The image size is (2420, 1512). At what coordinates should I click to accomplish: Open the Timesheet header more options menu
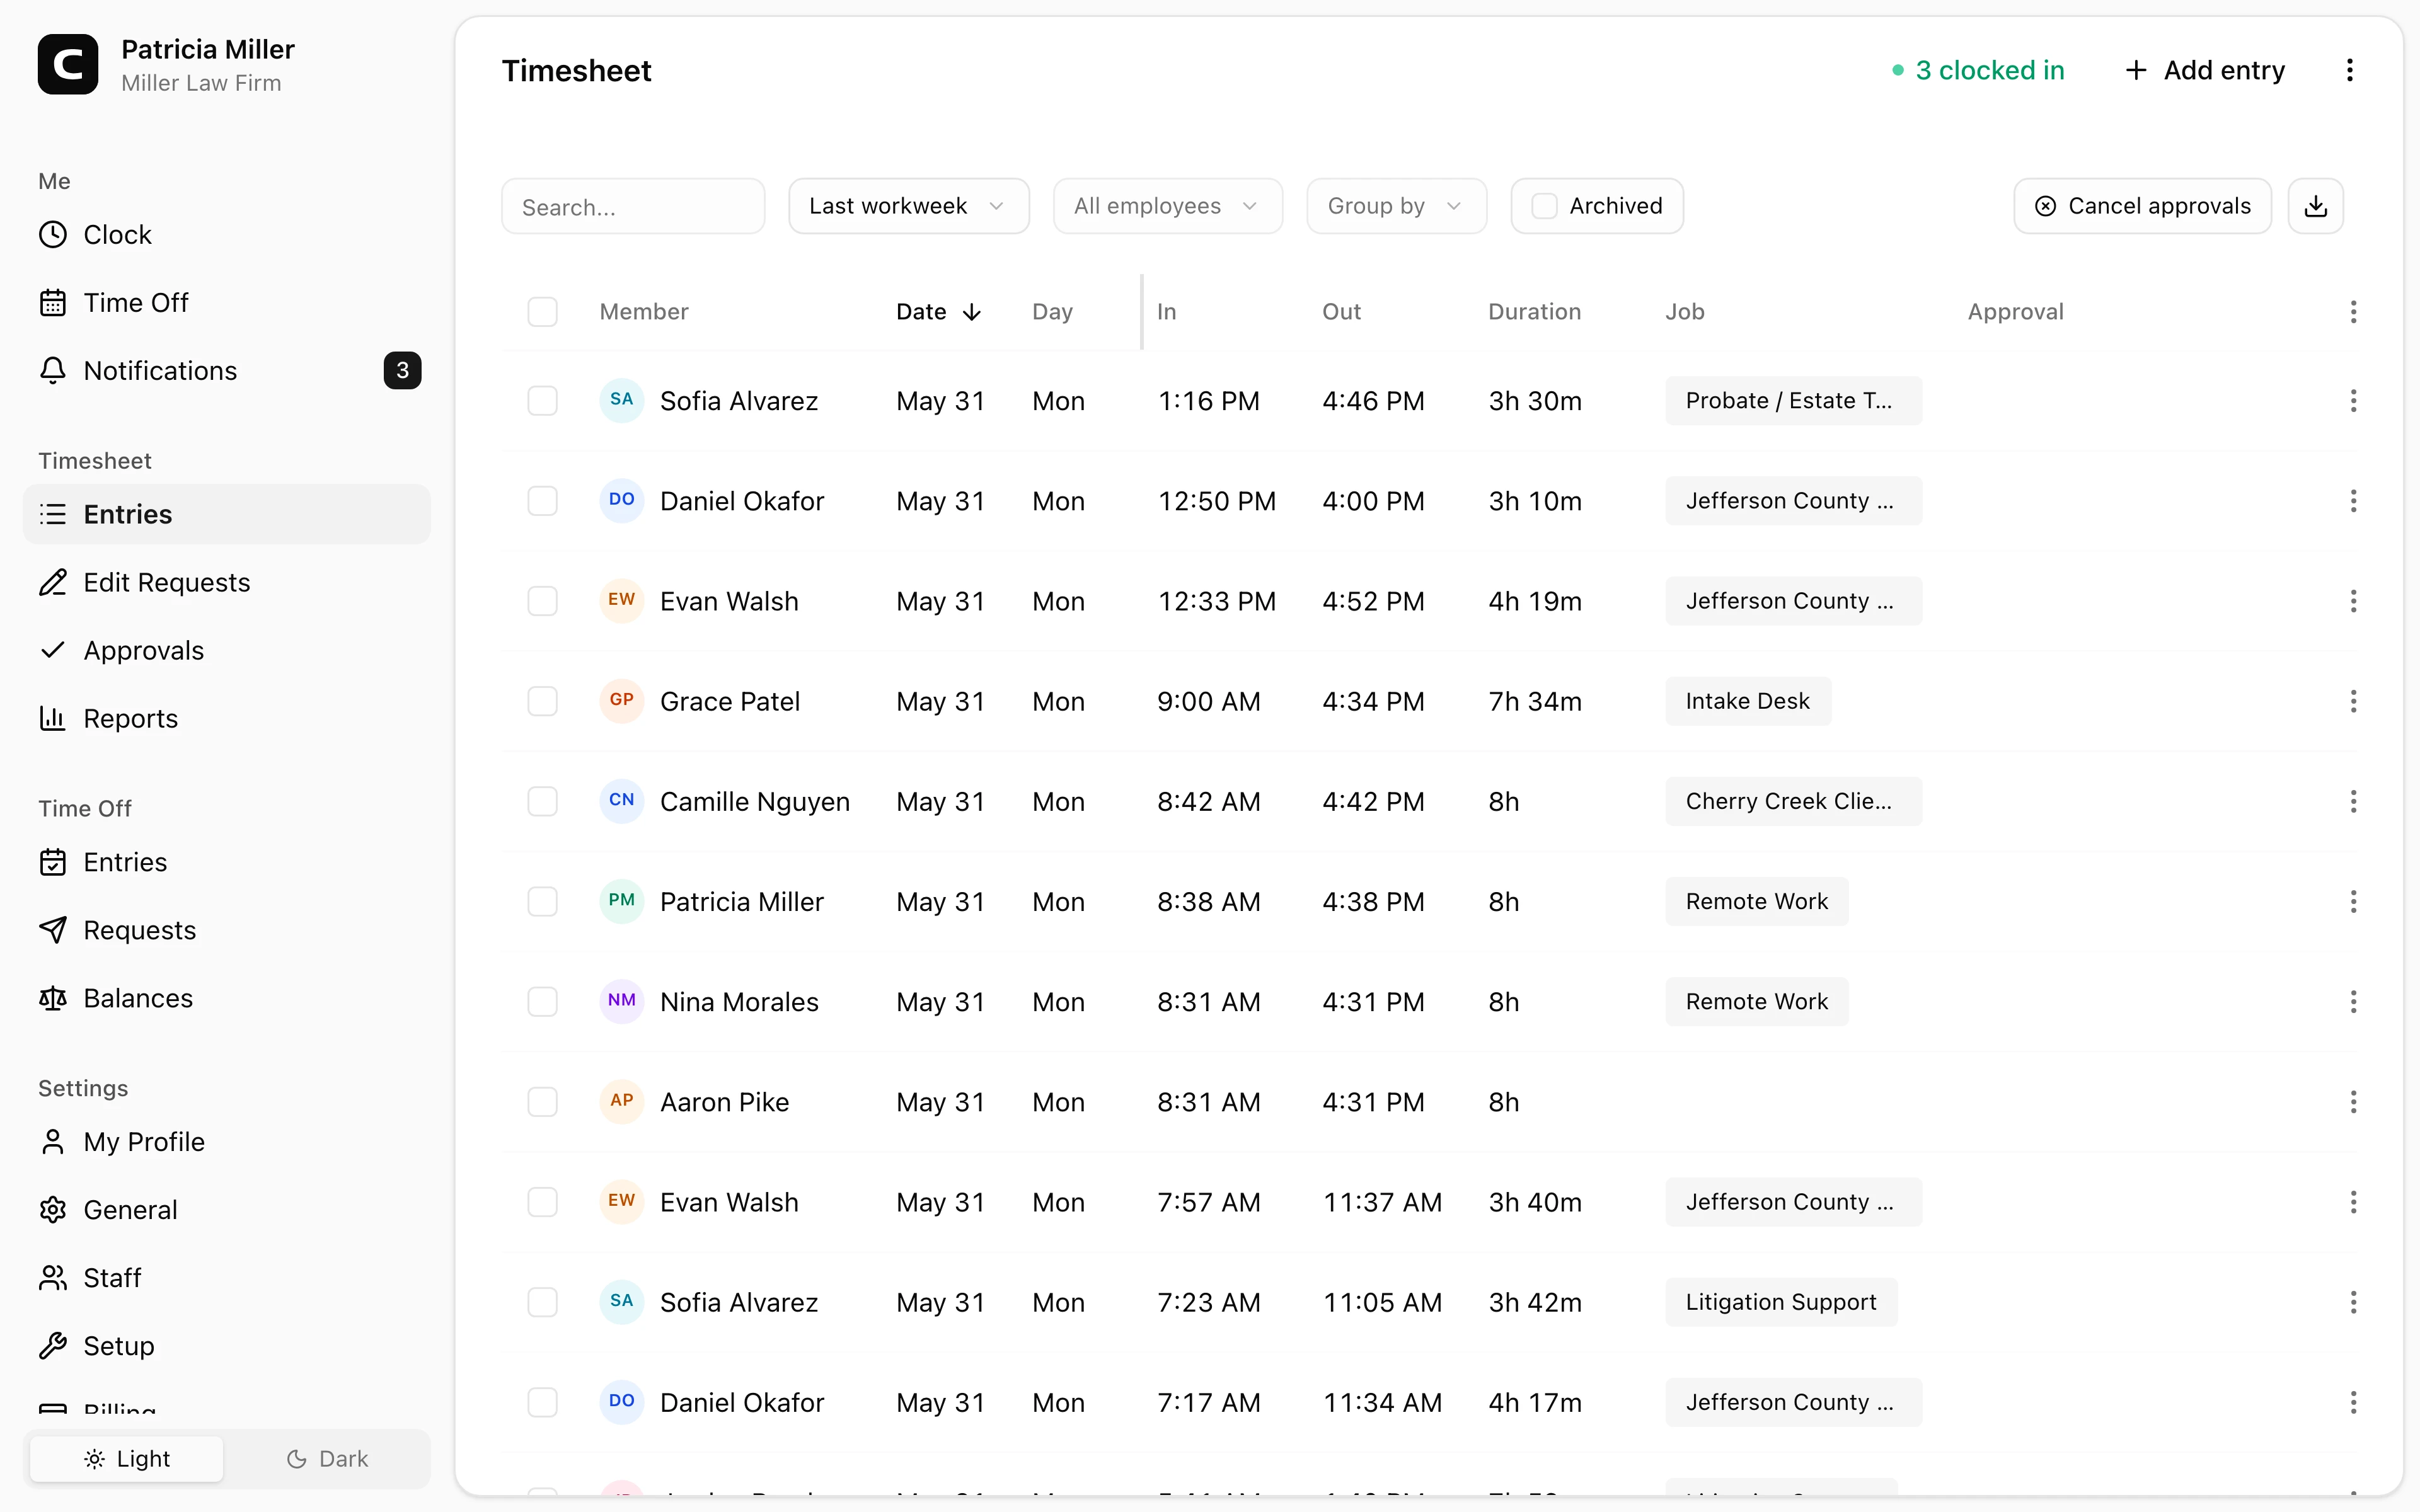(2350, 70)
